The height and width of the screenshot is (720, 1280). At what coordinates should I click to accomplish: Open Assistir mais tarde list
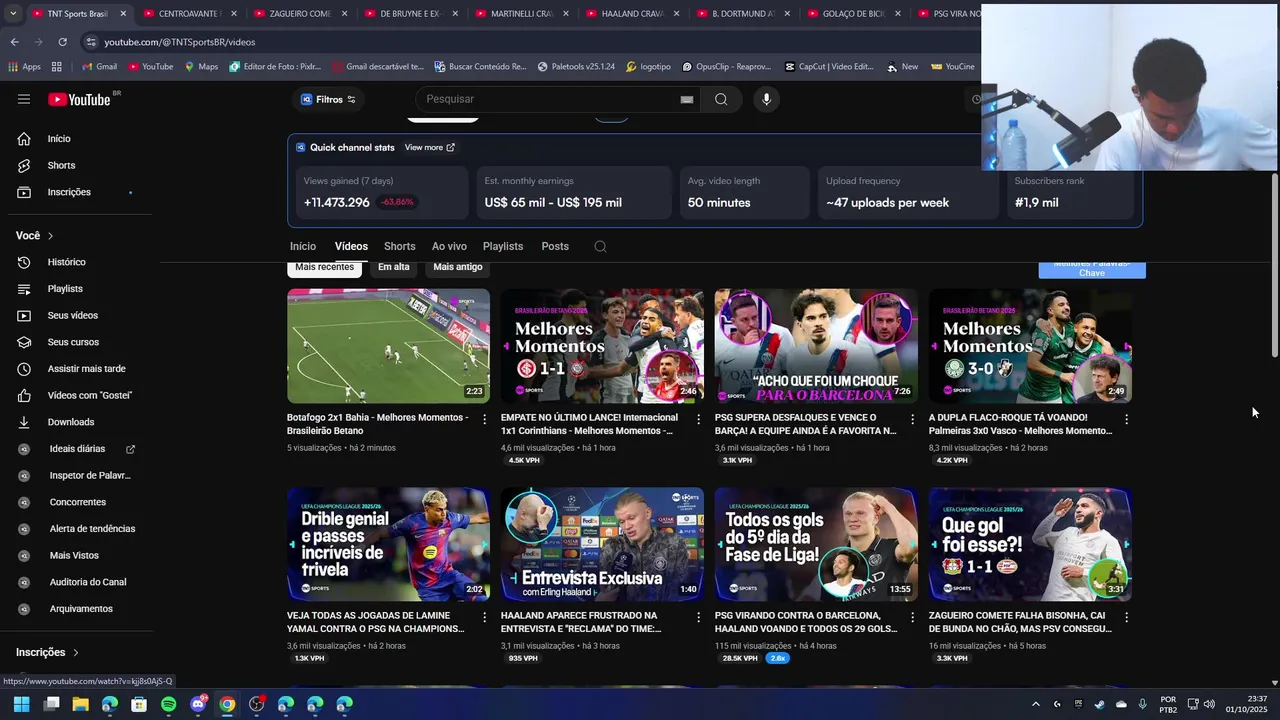click(x=86, y=369)
